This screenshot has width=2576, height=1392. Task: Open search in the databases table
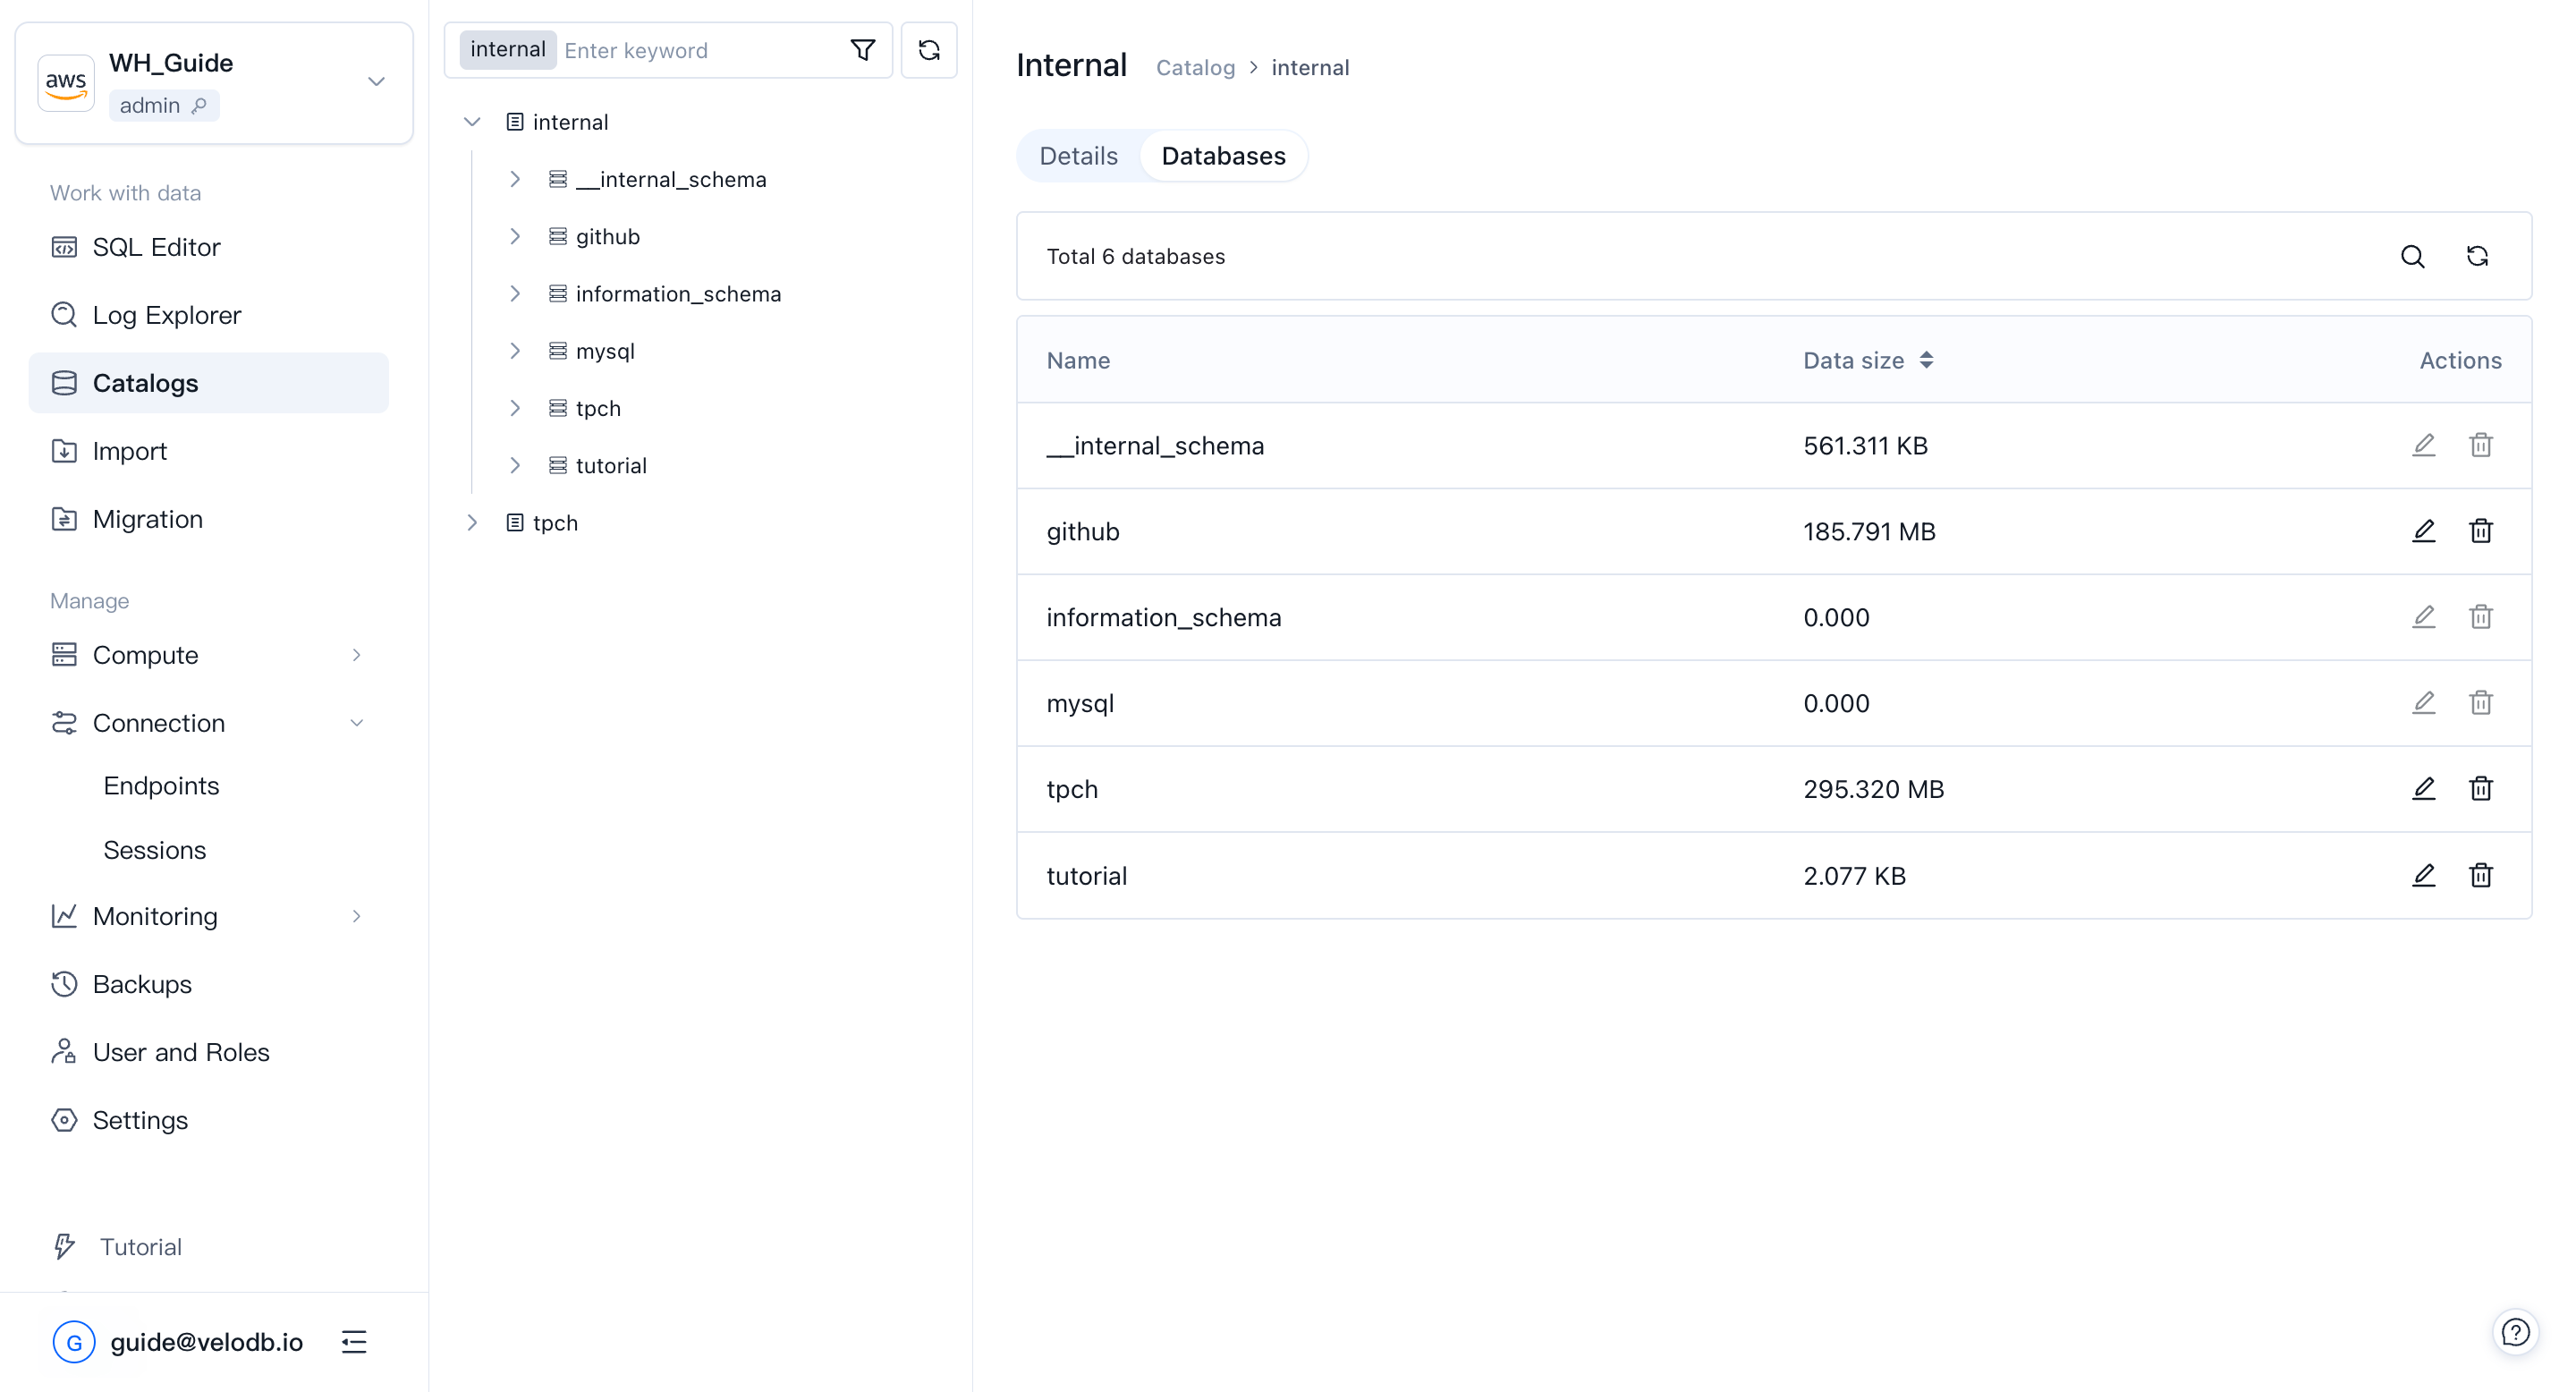click(2413, 257)
